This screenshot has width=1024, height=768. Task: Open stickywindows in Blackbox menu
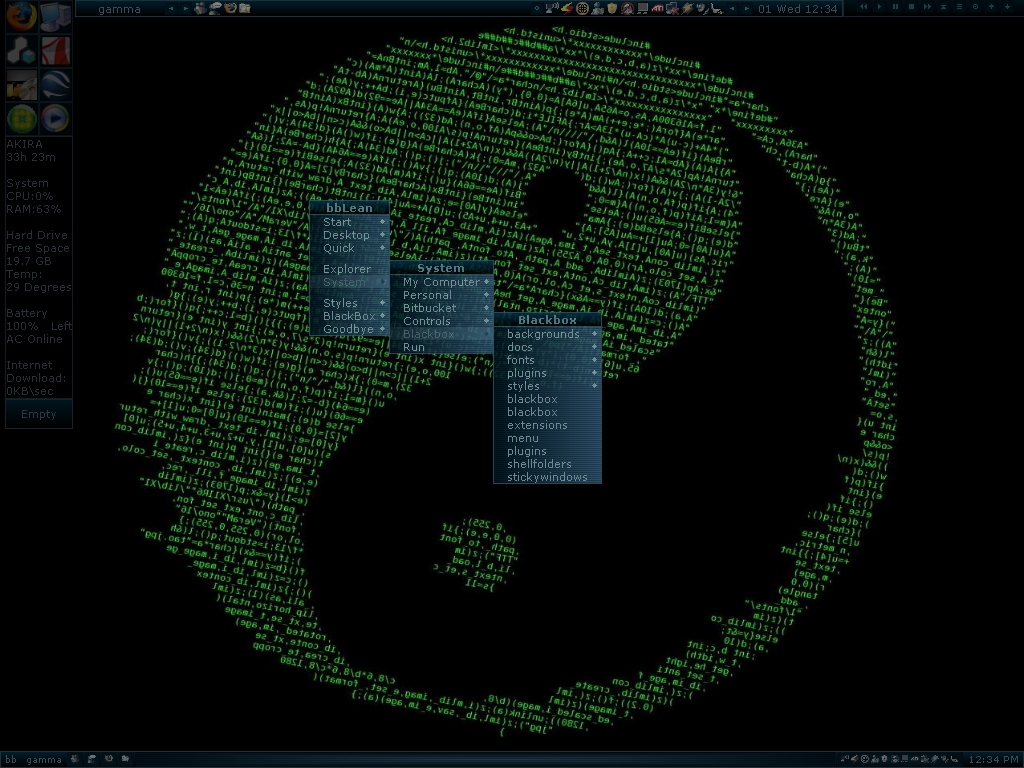[547, 477]
